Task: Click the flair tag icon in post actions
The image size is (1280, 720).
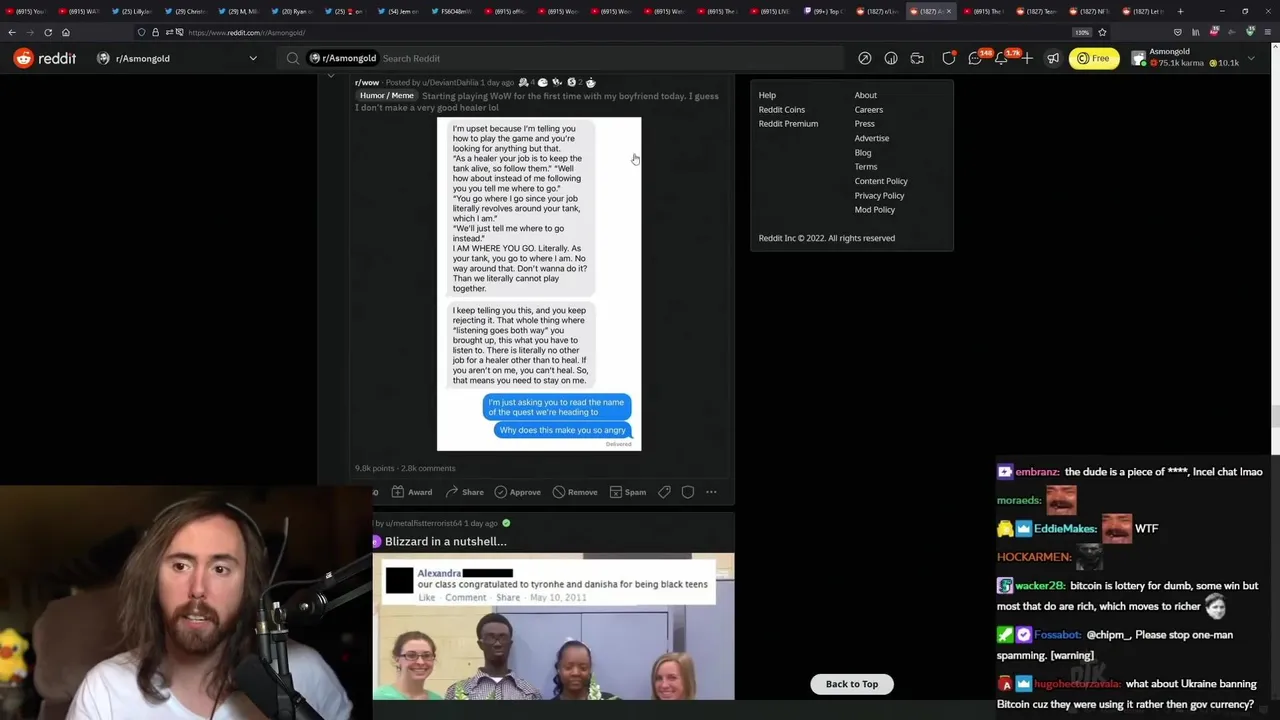Action: point(664,492)
